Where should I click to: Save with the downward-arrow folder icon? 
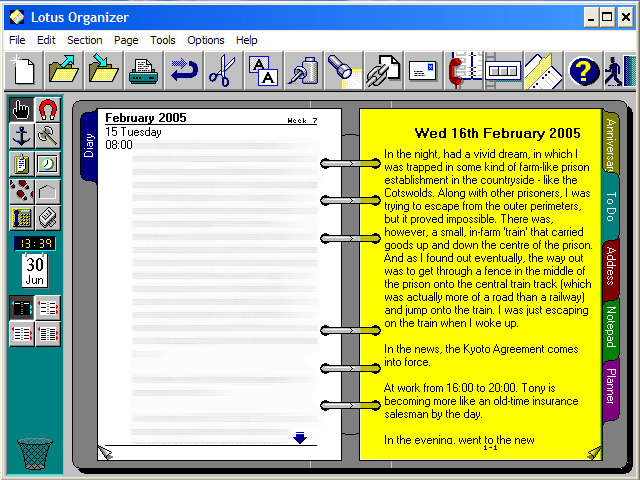104,71
